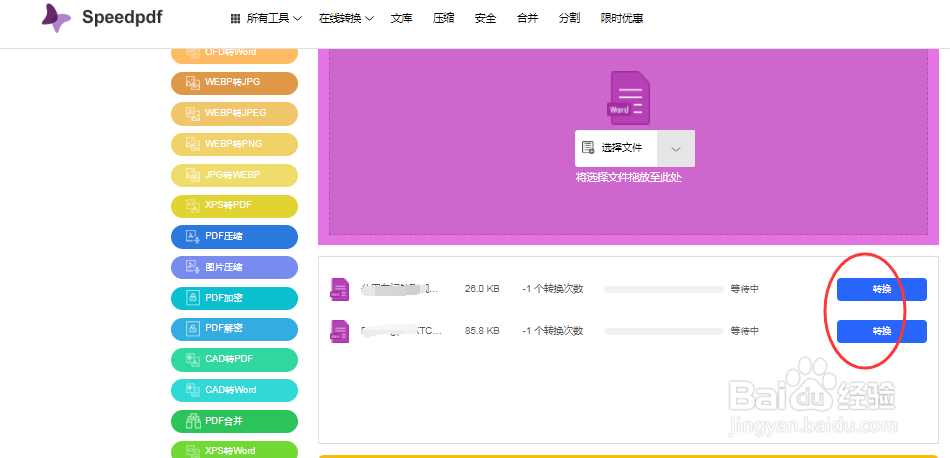Open the PDF合并 tool label

tap(224, 421)
